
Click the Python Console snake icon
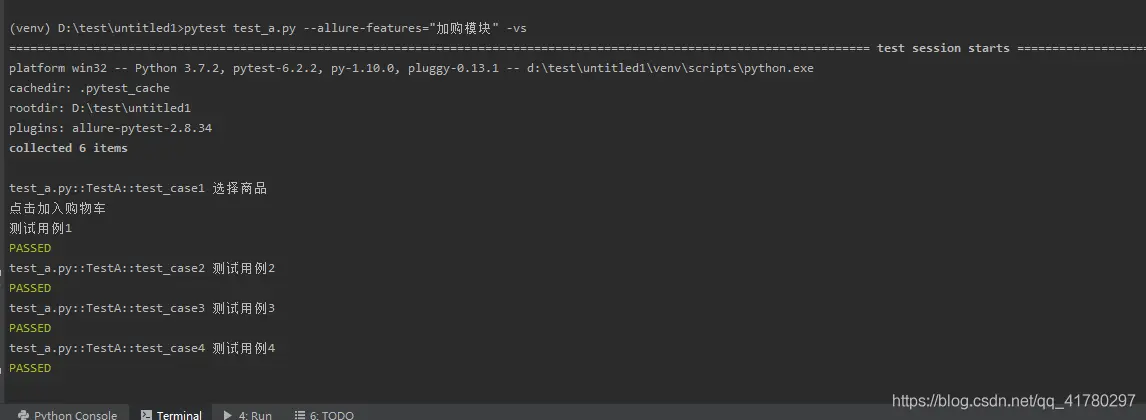(x=23, y=415)
